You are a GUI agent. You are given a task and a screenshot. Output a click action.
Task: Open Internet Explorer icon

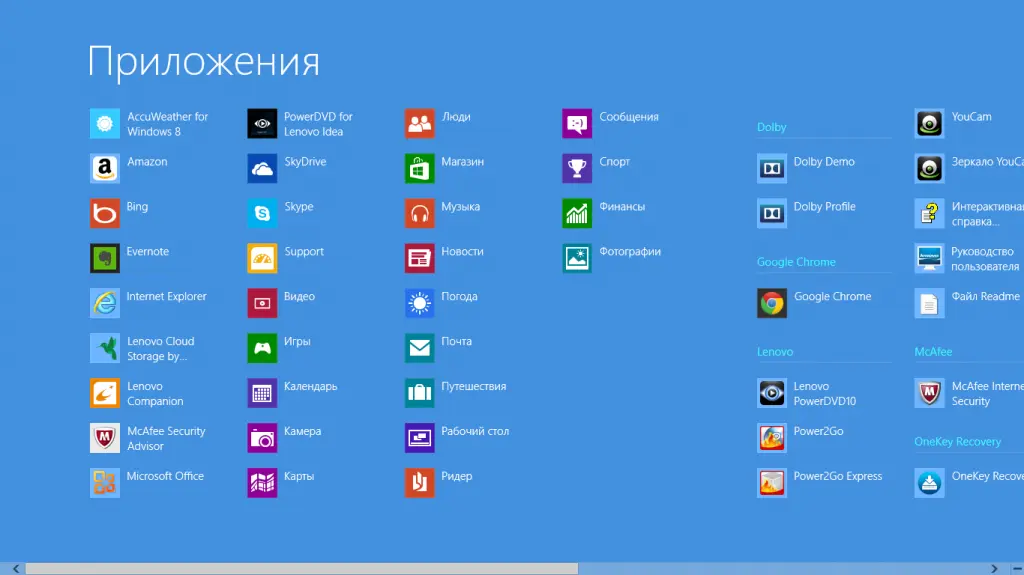point(104,303)
